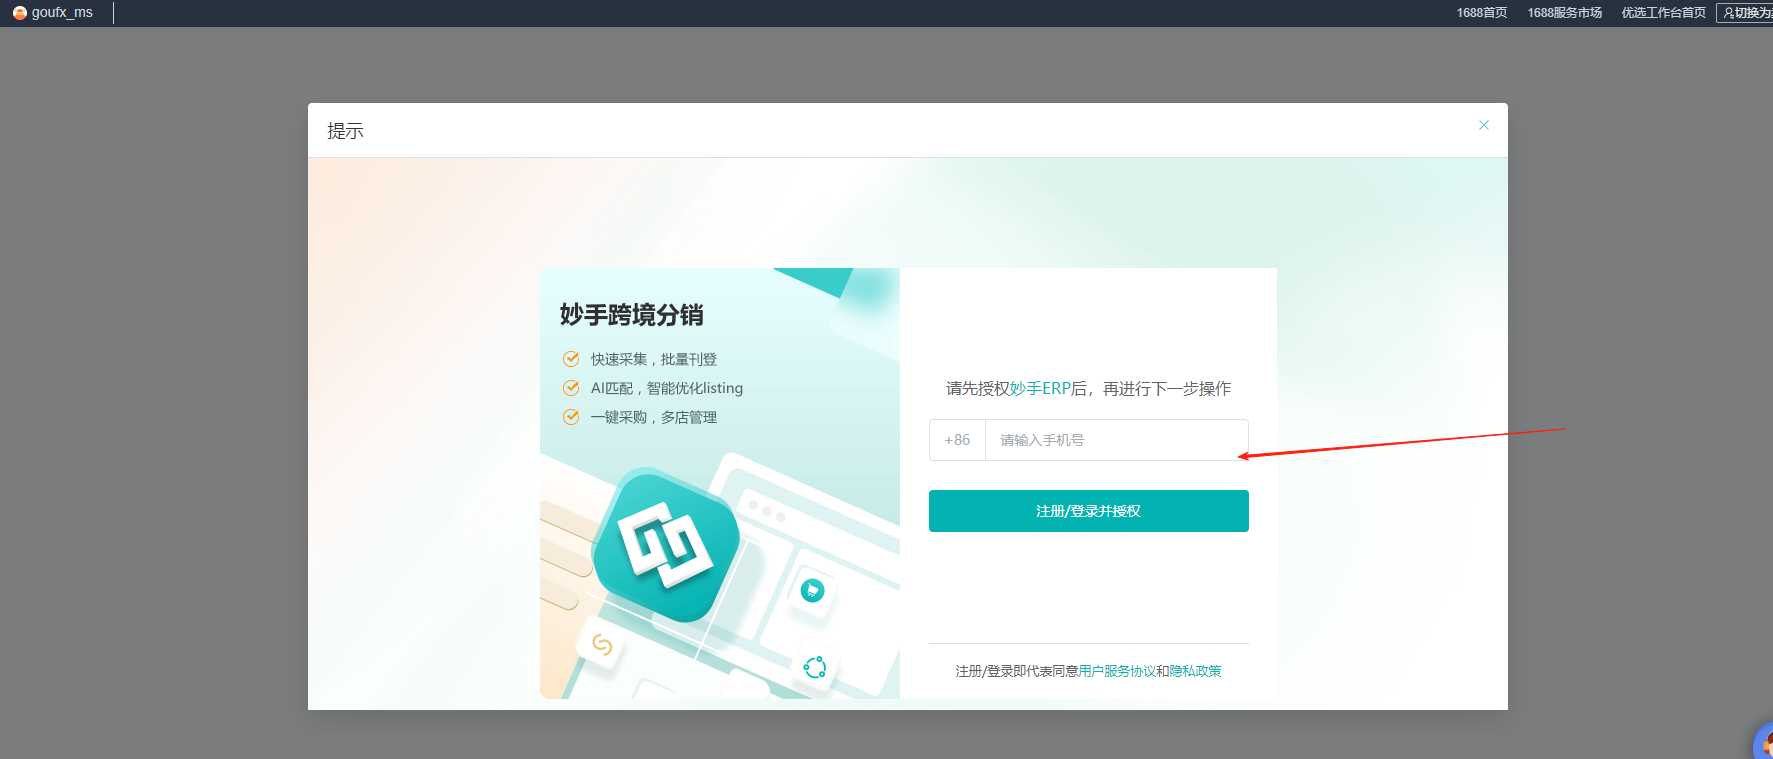Click the orange S icon in the illustration
Screen dimensions: 1773x759
[602, 645]
